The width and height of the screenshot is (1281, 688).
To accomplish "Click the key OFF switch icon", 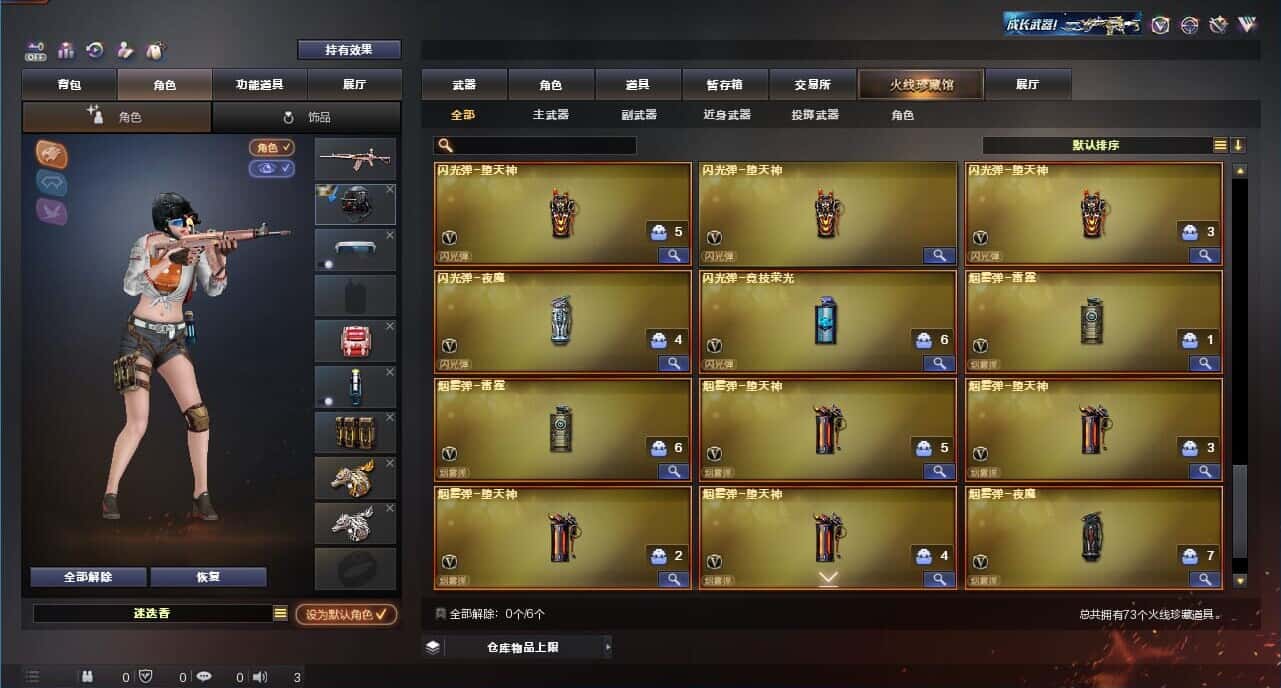I will [x=35, y=49].
